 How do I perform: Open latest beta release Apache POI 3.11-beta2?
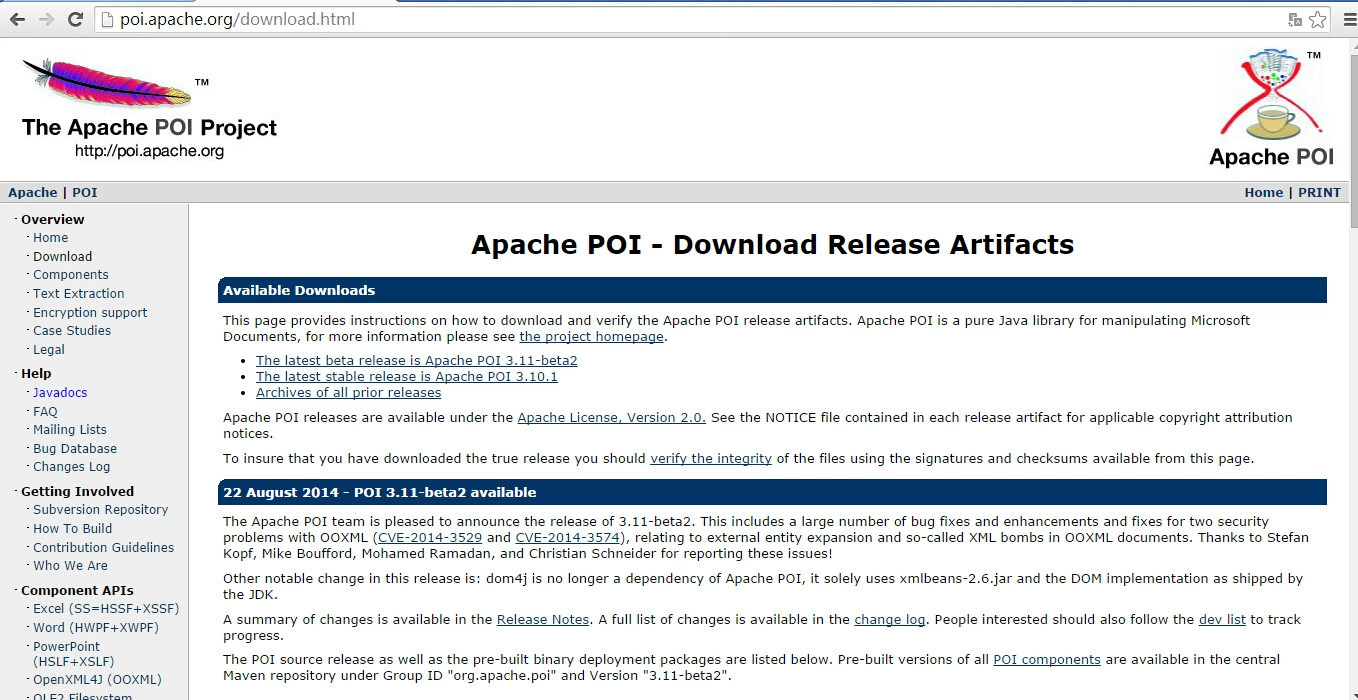click(x=417, y=361)
